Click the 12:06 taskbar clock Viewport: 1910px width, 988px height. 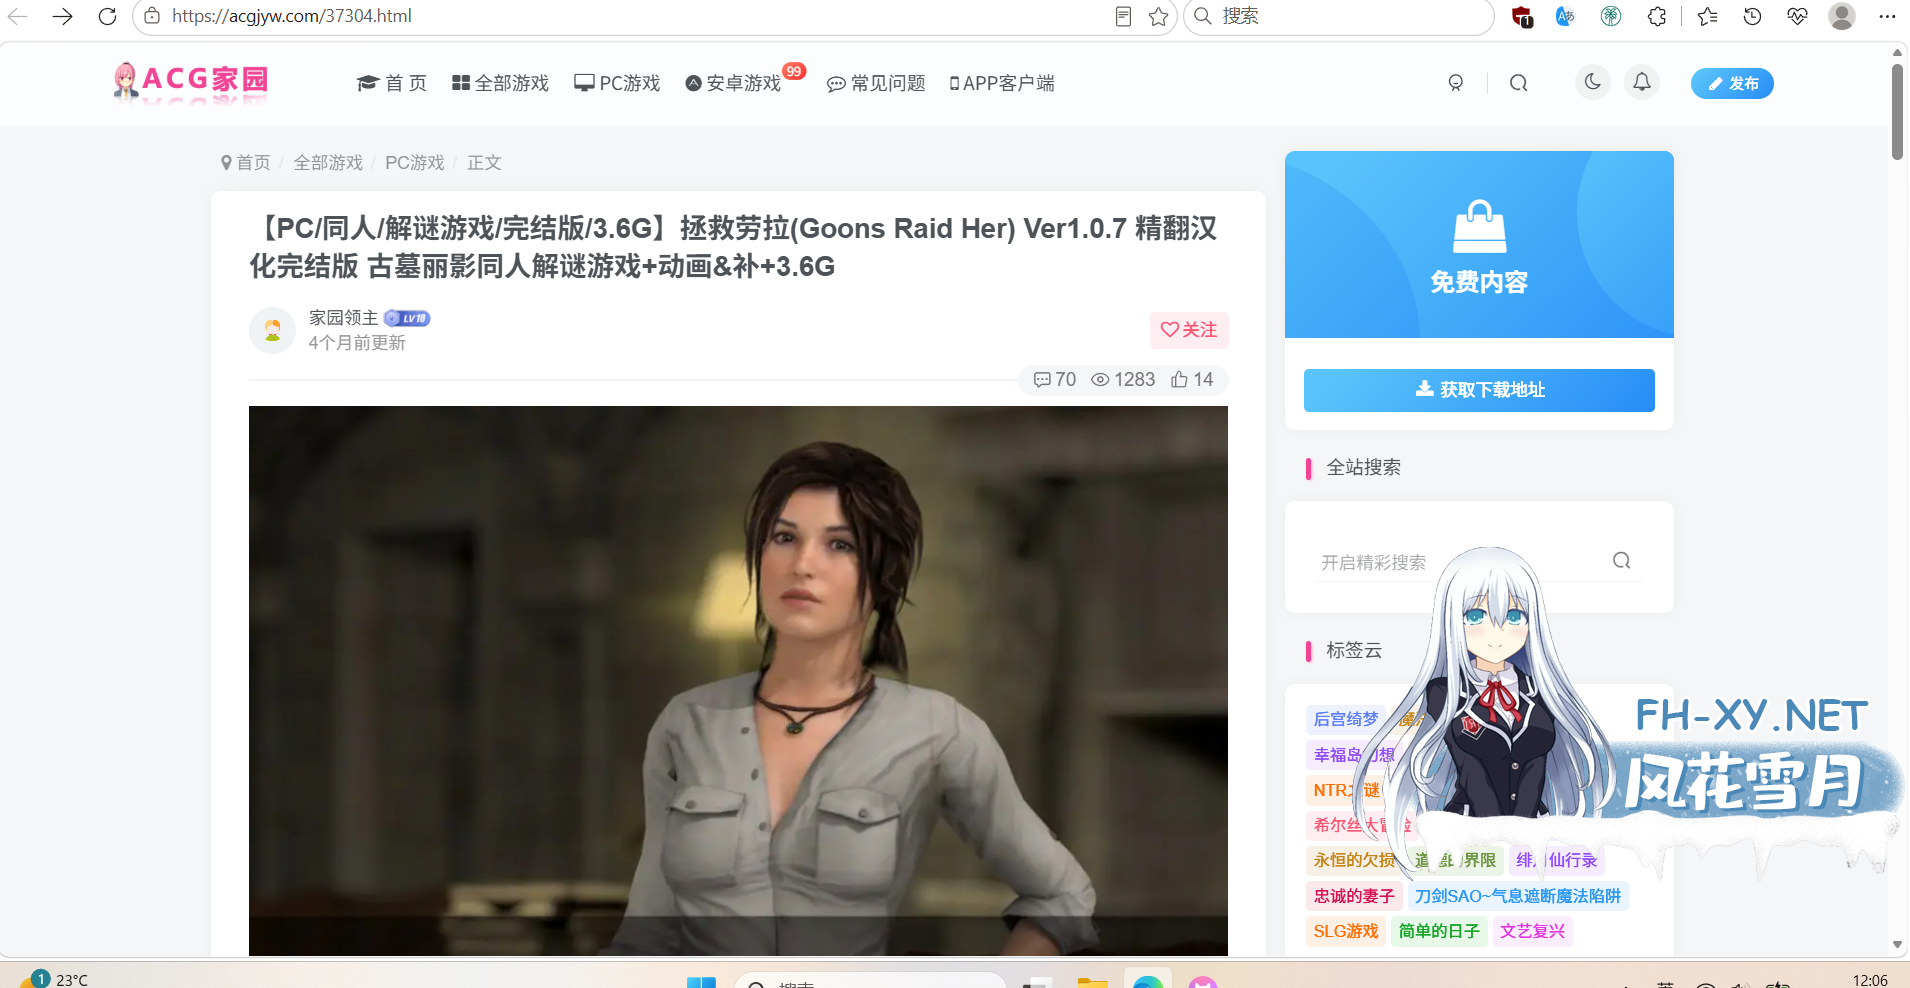tap(1870, 980)
